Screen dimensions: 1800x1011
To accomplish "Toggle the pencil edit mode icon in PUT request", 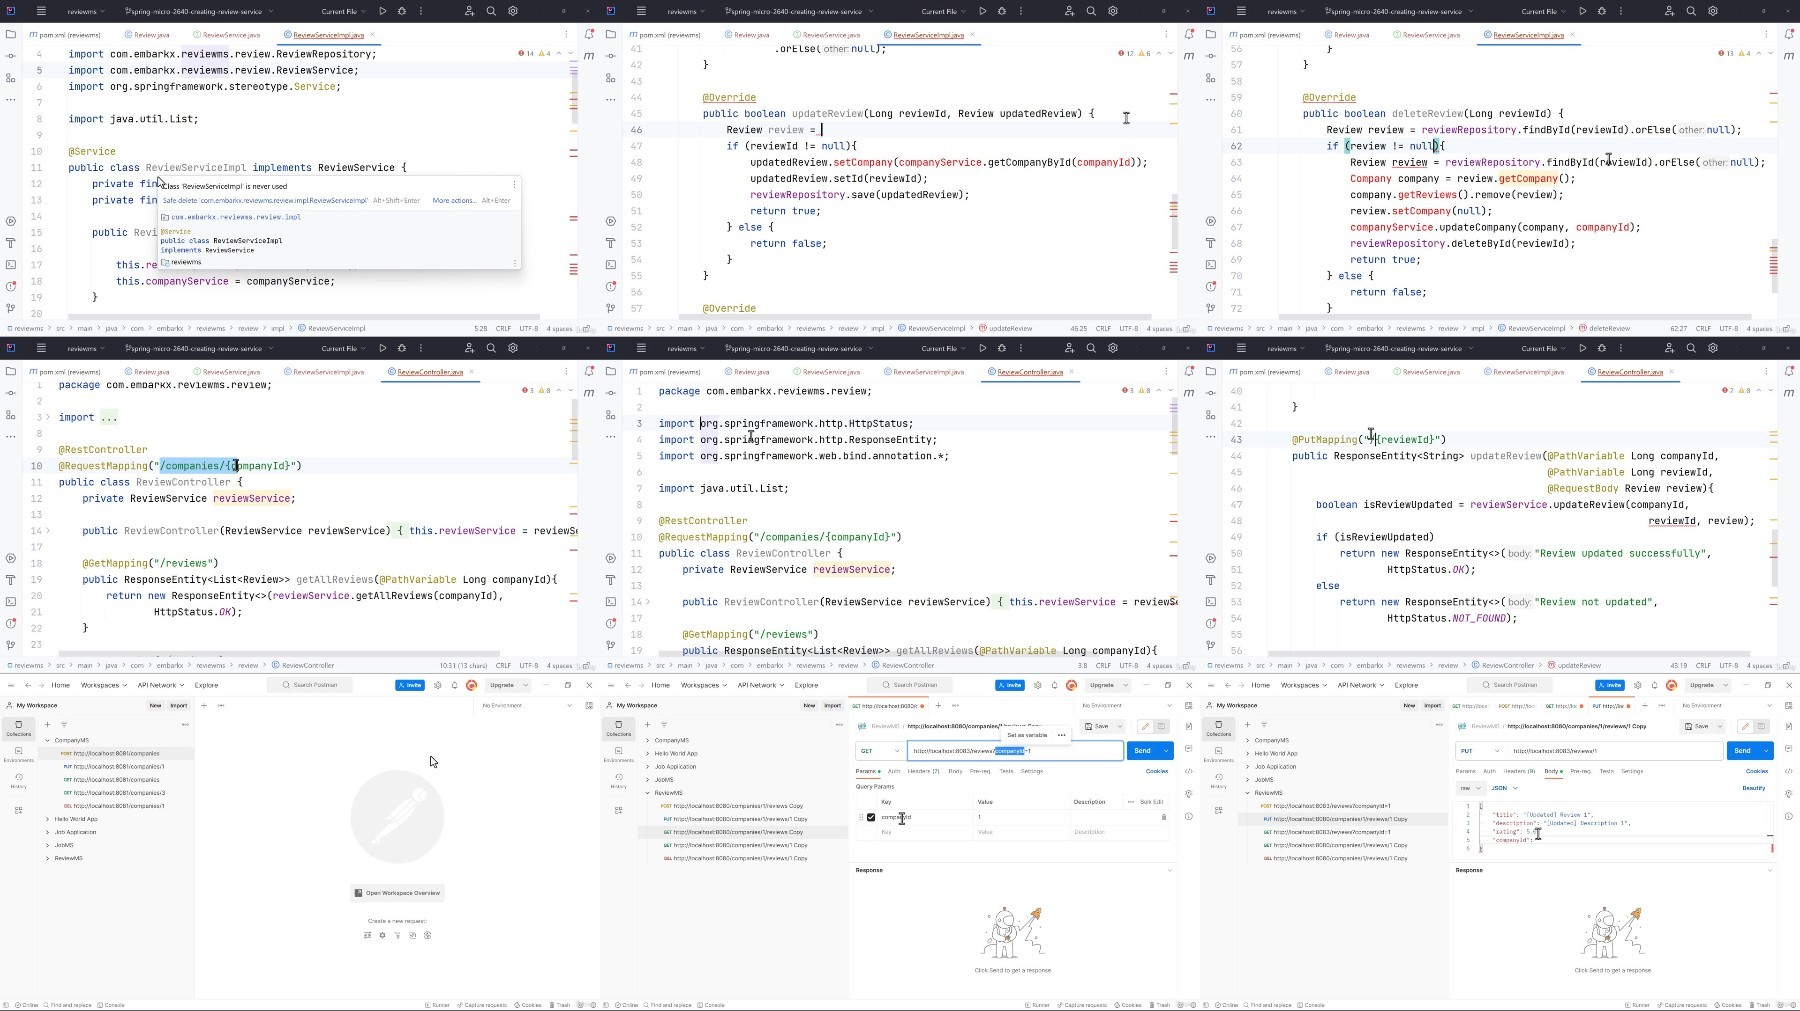I will [1744, 726].
